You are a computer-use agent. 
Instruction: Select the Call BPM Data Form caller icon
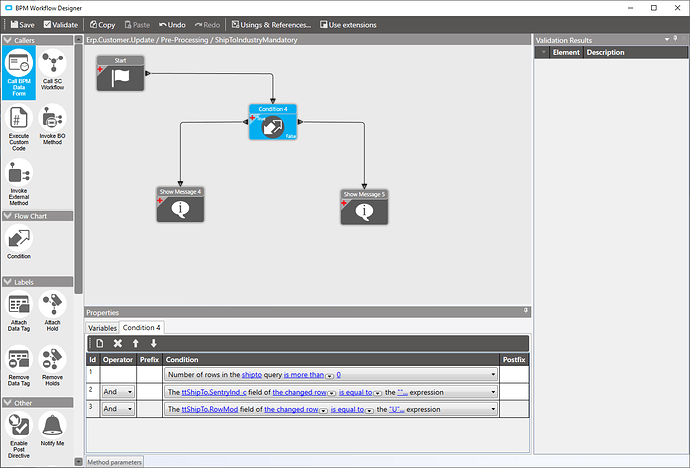[19, 73]
